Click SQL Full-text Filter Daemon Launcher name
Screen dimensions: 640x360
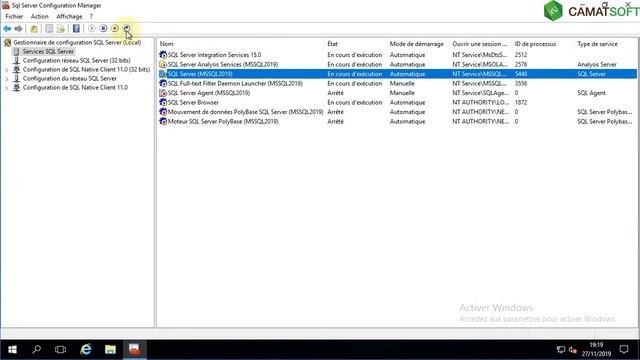point(235,83)
